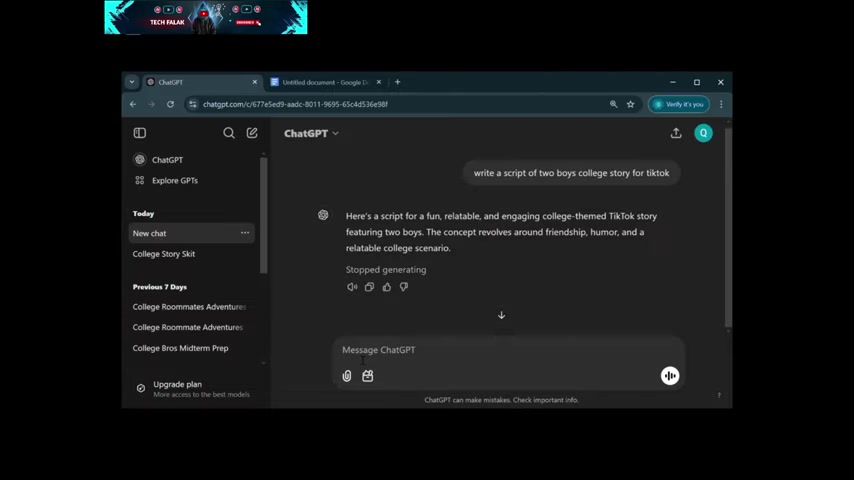Viewport: 854px width, 480px height.
Task: Click the Stopped generating text
Action: pyautogui.click(x=386, y=270)
